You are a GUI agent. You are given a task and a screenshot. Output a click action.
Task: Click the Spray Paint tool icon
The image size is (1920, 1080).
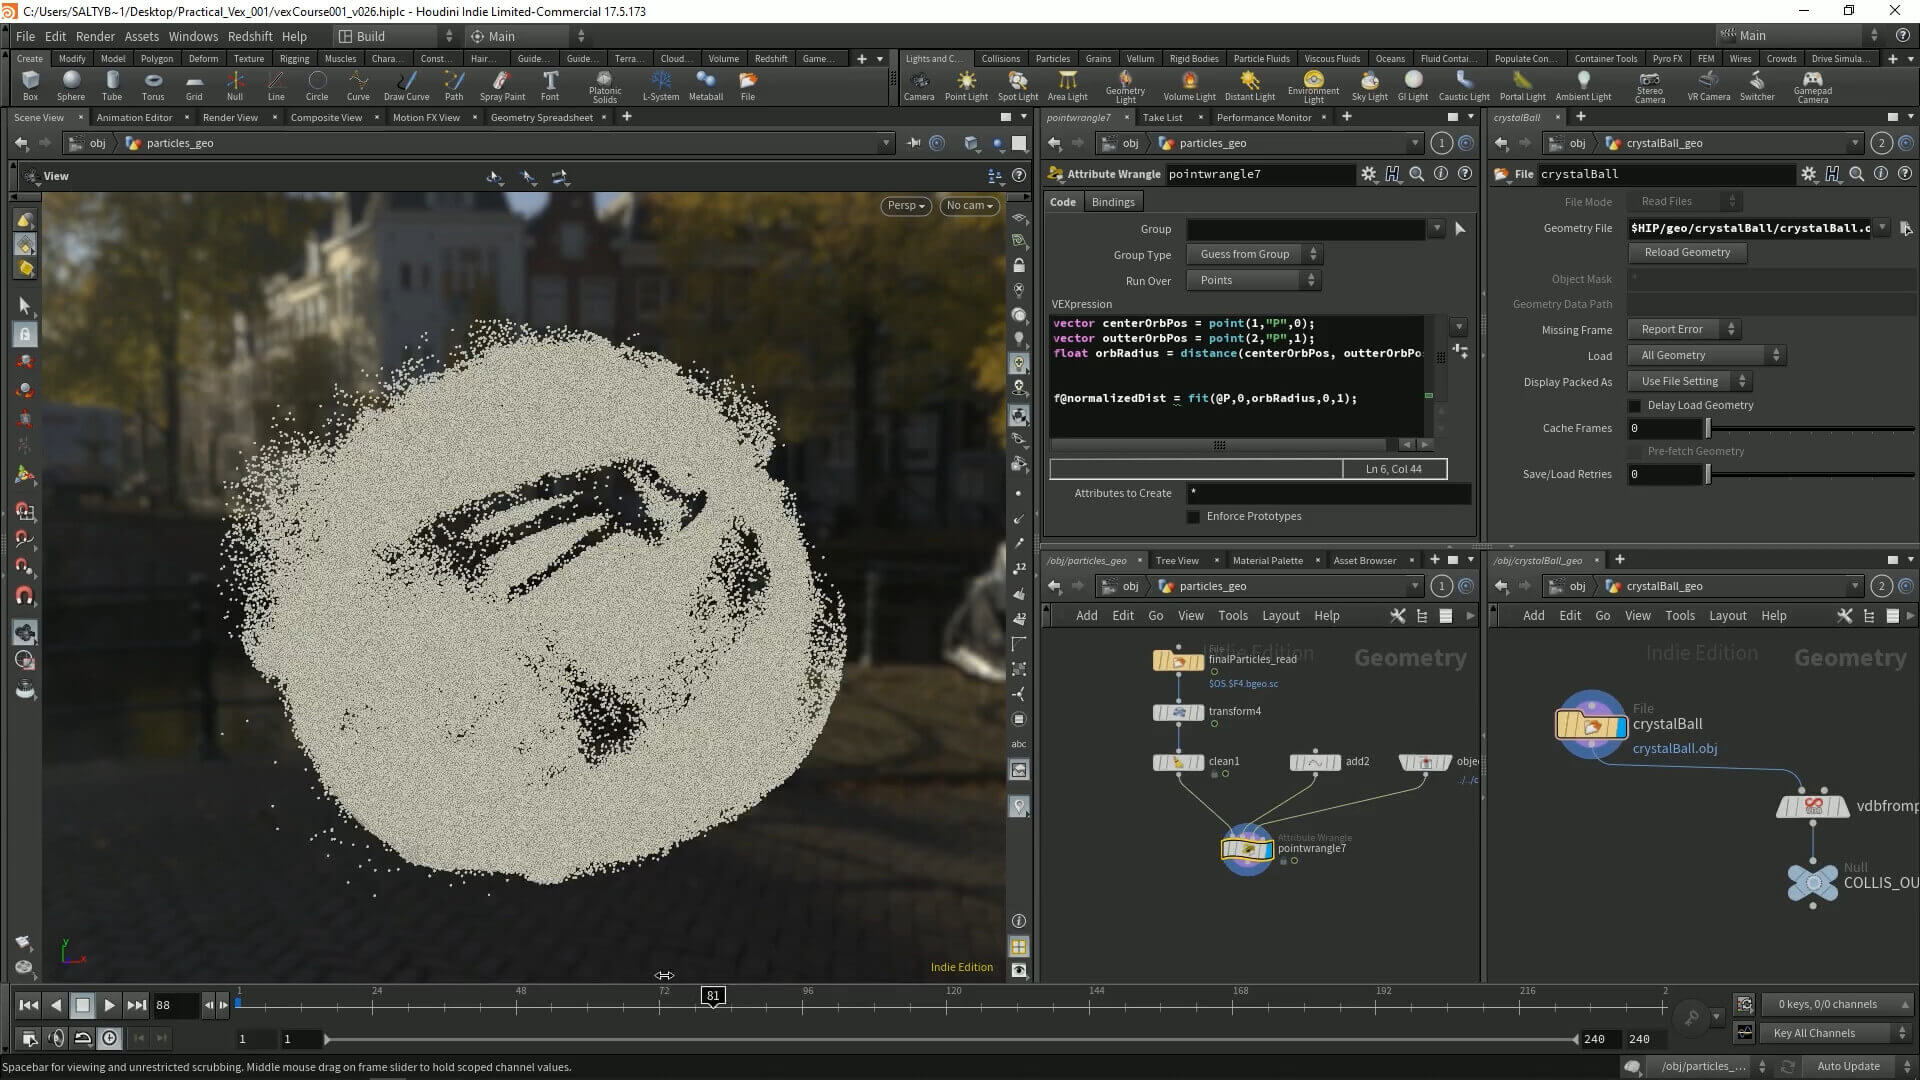pyautogui.click(x=502, y=81)
